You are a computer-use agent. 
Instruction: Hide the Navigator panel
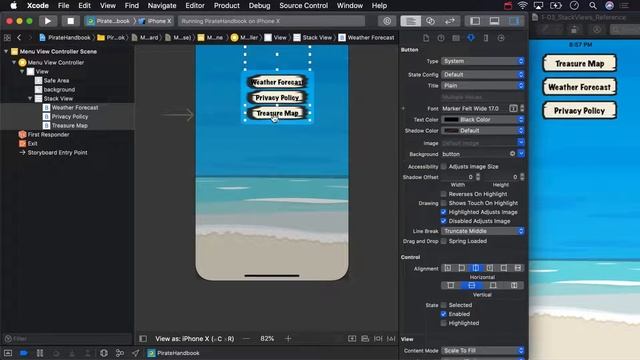pos(475,21)
